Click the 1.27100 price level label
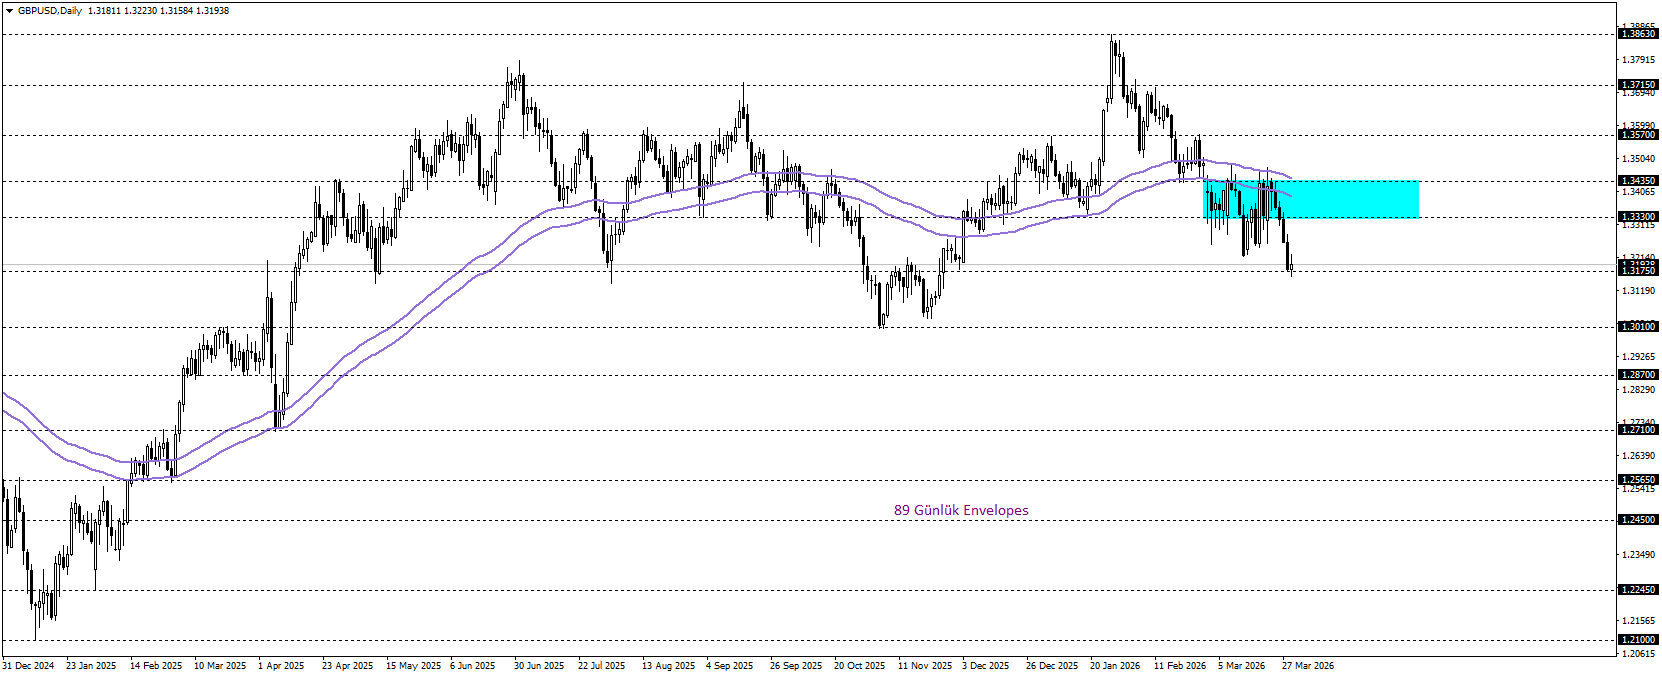The height and width of the screenshot is (677, 1662). coord(1638,430)
